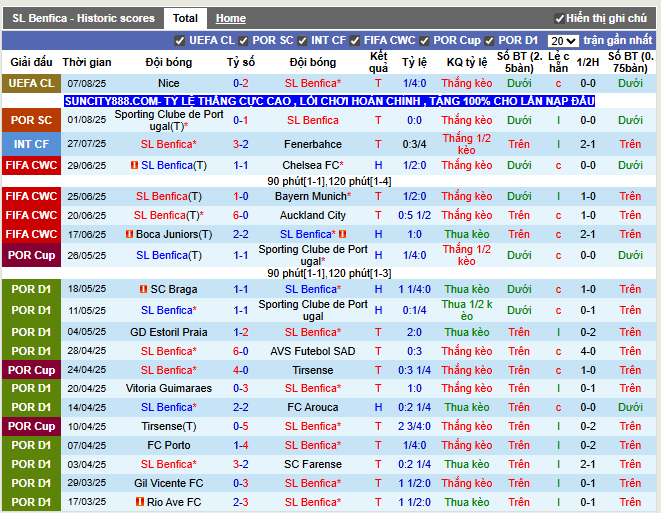Click the 0-5 score of Tirsense(T) match
This screenshot has height=513, width=661.
pos(241,426)
